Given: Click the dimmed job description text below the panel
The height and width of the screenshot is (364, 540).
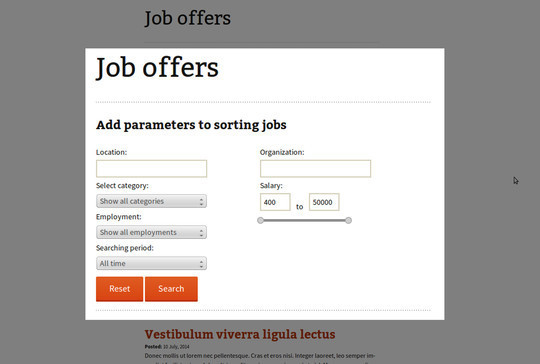Looking at the screenshot, I should coord(260,358).
